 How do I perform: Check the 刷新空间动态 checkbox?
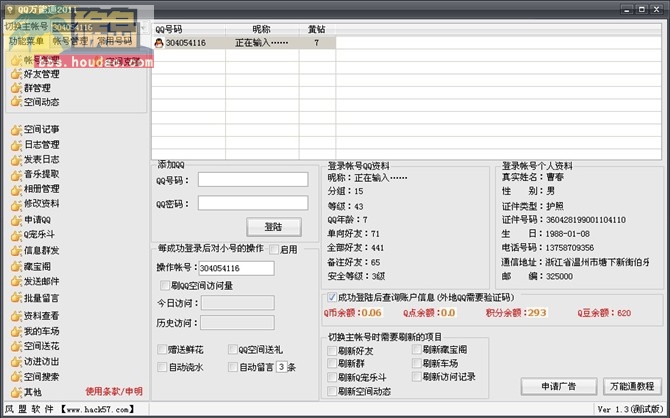click(x=332, y=391)
